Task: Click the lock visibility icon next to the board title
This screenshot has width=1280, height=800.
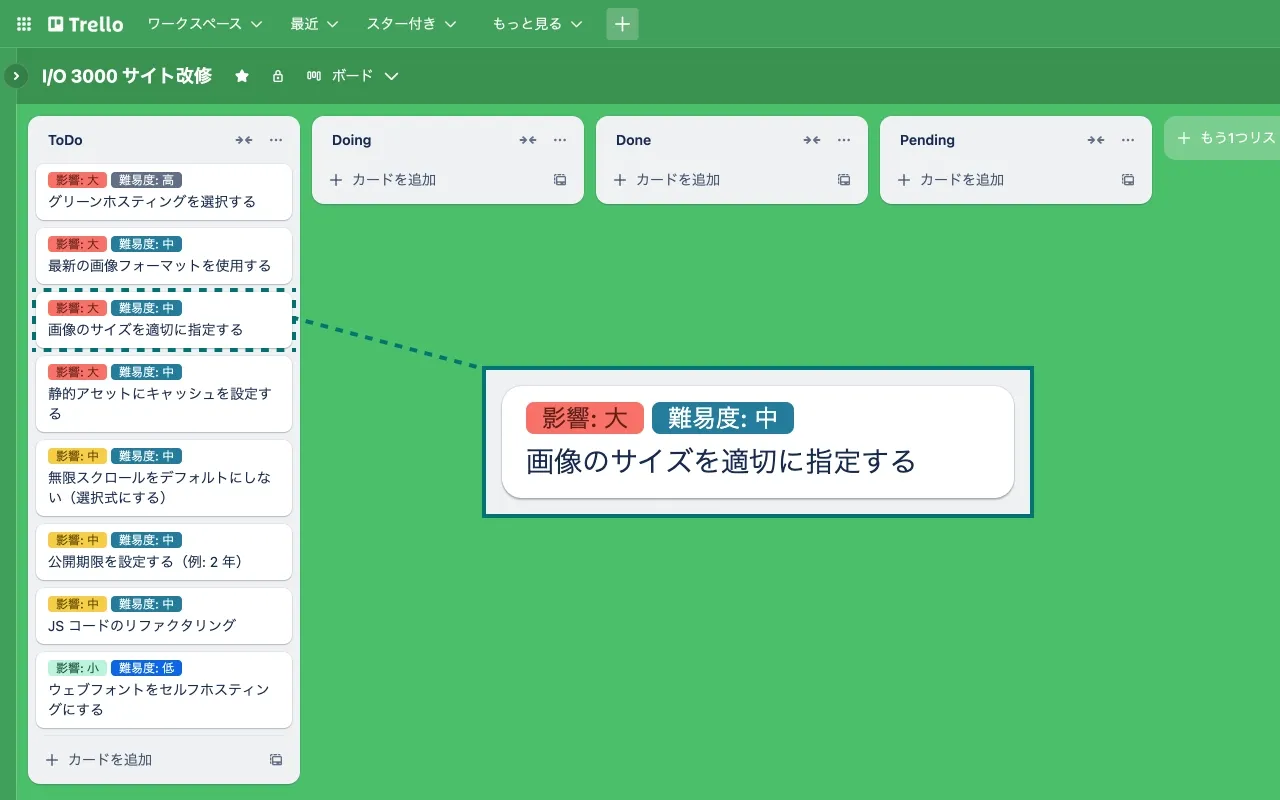Action: (x=277, y=75)
